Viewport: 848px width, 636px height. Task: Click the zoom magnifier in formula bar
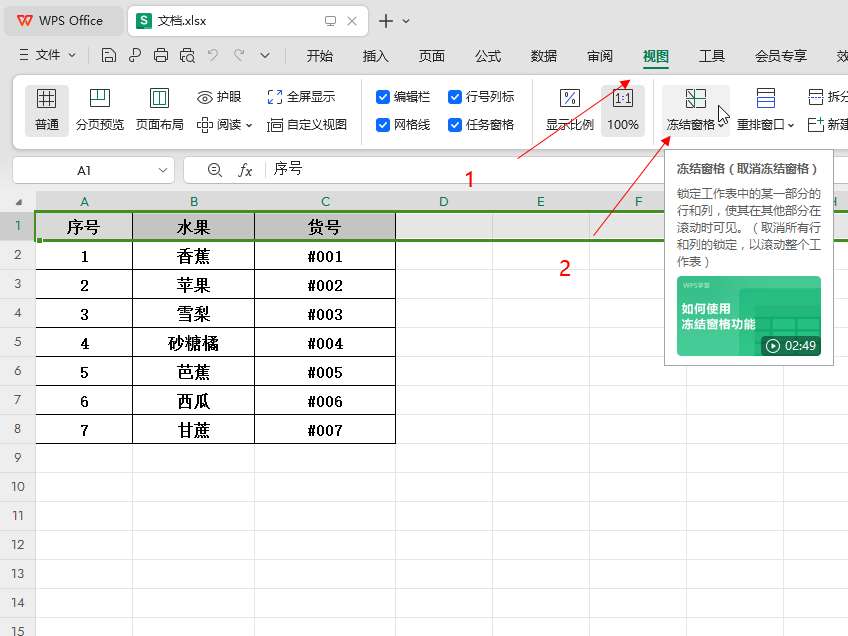[x=215, y=170]
